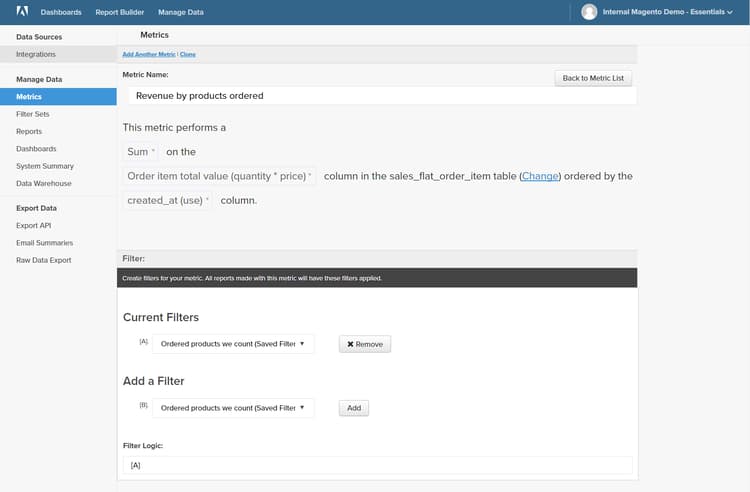Open Filter Sets in sidebar
Viewport: 750px width, 492px height.
[33, 114]
